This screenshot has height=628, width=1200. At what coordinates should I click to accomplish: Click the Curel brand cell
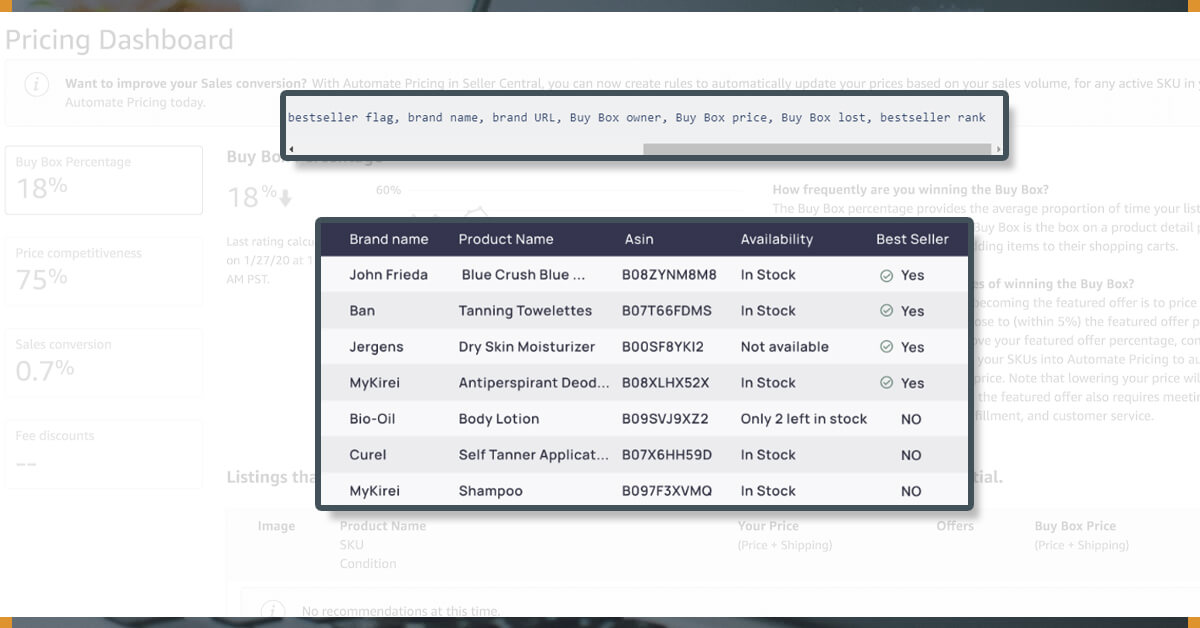click(x=368, y=455)
